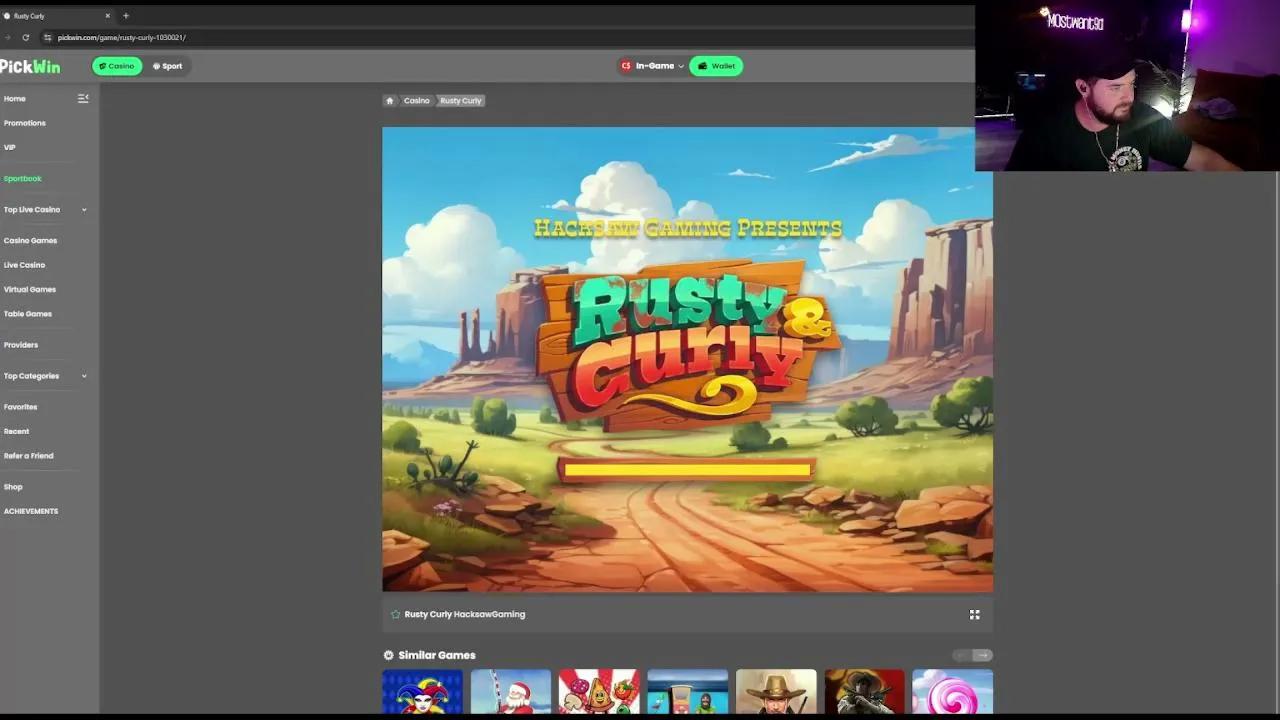Collapse the sidebar menu icon
The width and height of the screenshot is (1280, 720).
83,98
